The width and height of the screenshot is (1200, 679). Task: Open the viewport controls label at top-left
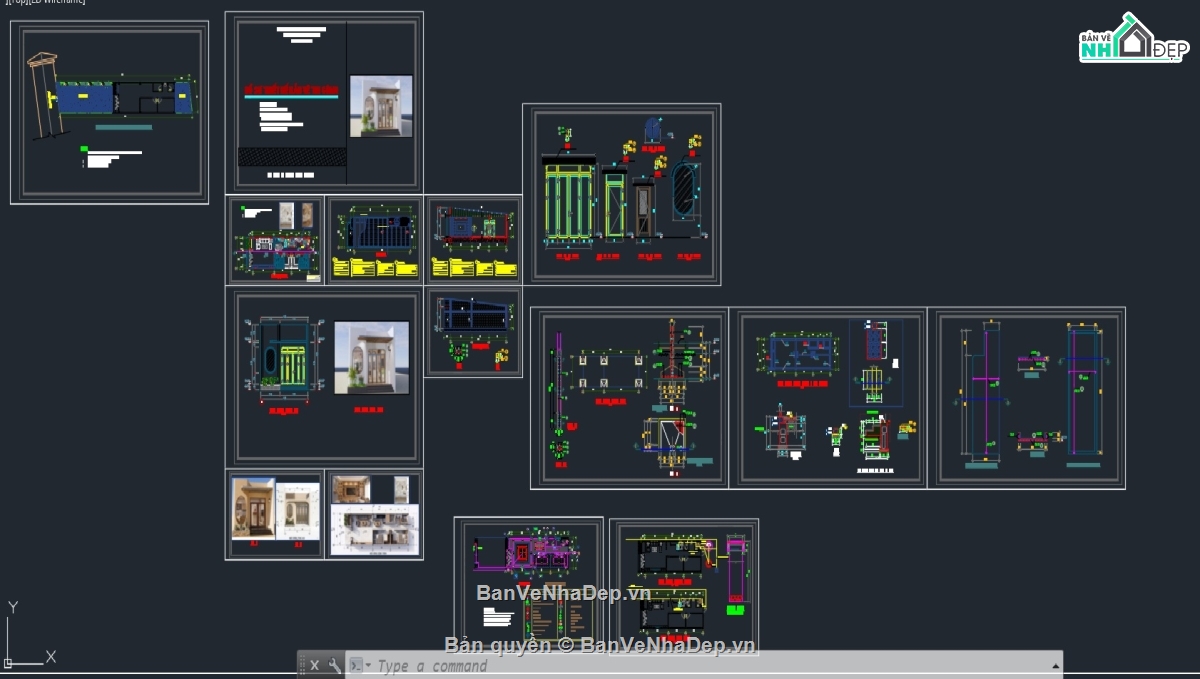tap(43, 2)
